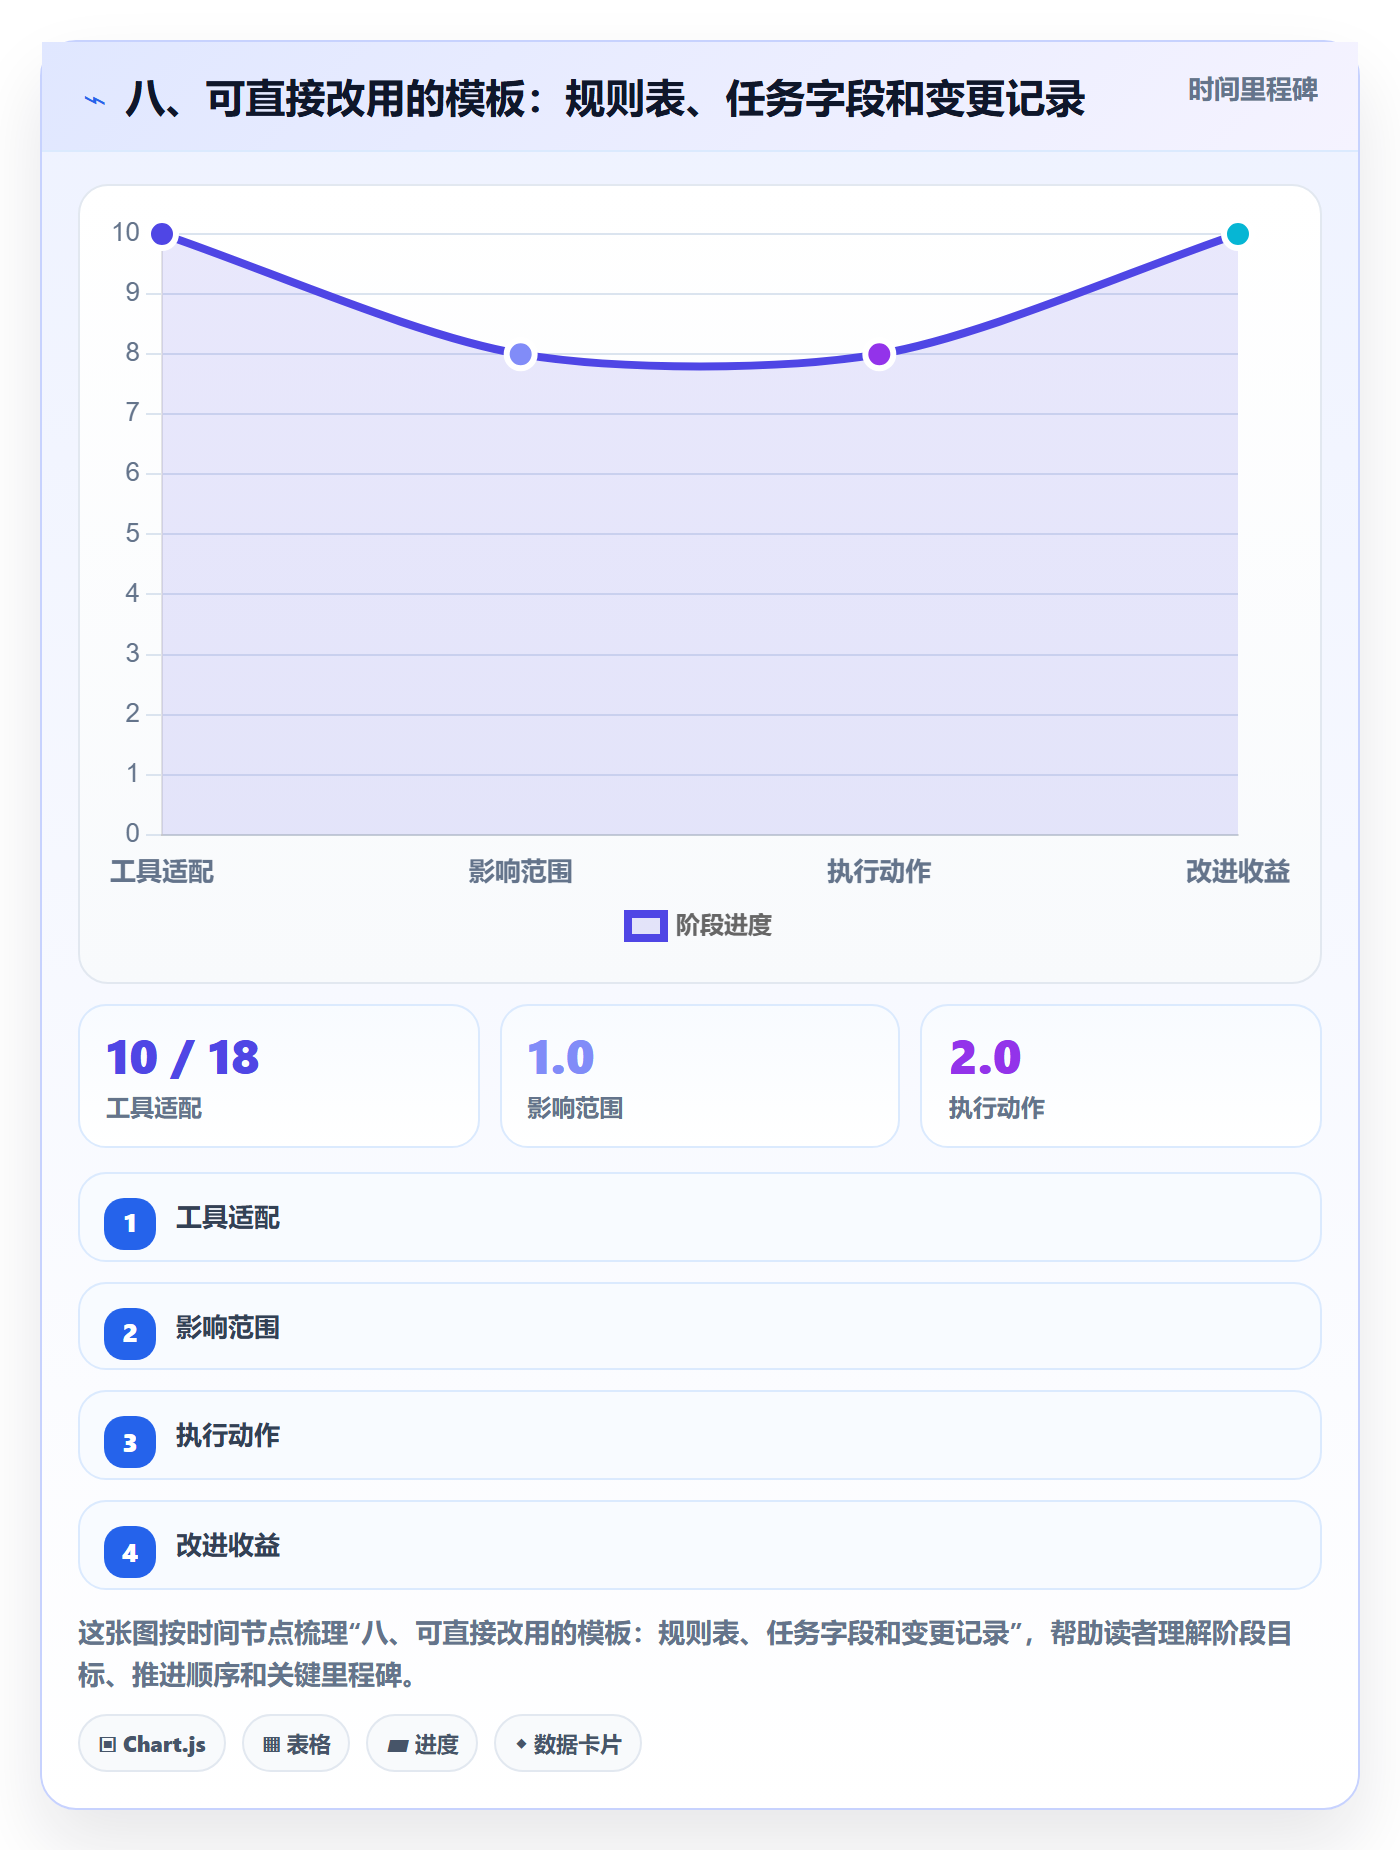Image resolution: width=1400 pixels, height=1850 pixels.
Task: Click the lightning bolt icon beside the title
Action: (x=95, y=100)
